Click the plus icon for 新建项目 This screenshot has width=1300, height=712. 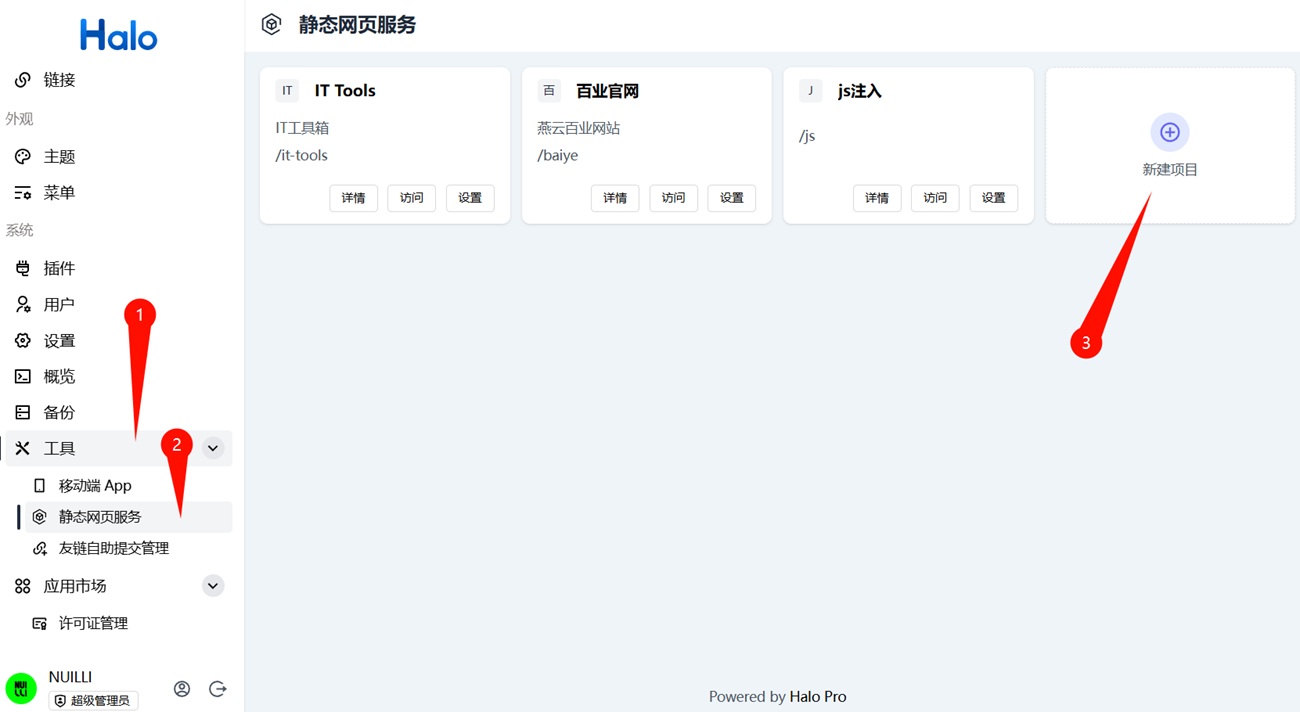click(1169, 132)
